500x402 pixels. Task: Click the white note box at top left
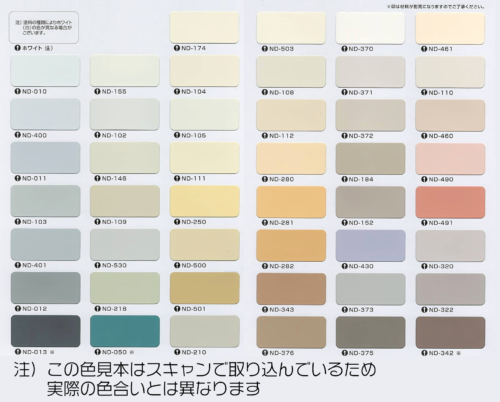click(x=44, y=27)
